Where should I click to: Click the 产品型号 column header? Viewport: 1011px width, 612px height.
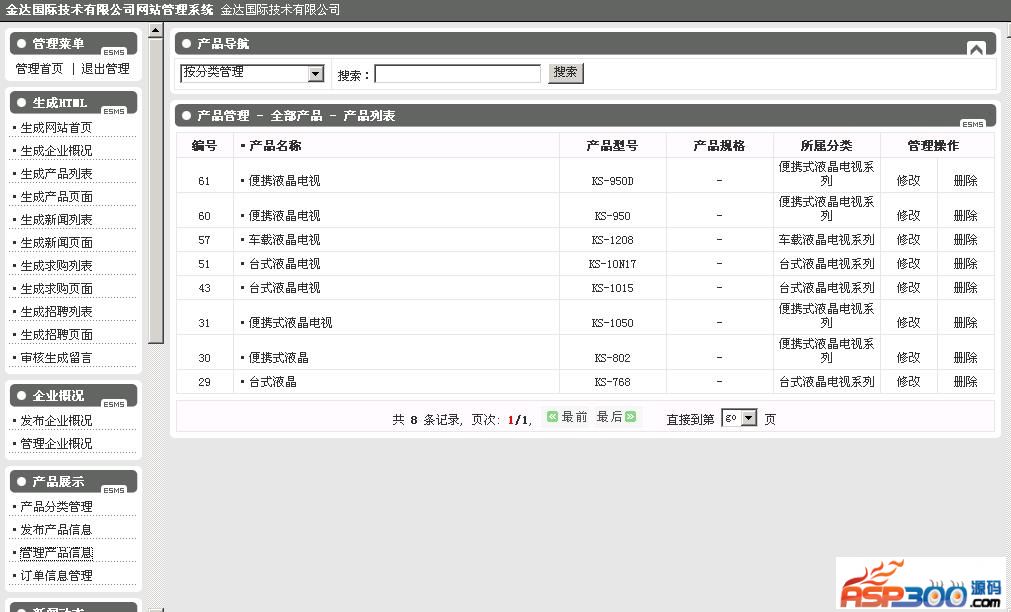click(612, 146)
